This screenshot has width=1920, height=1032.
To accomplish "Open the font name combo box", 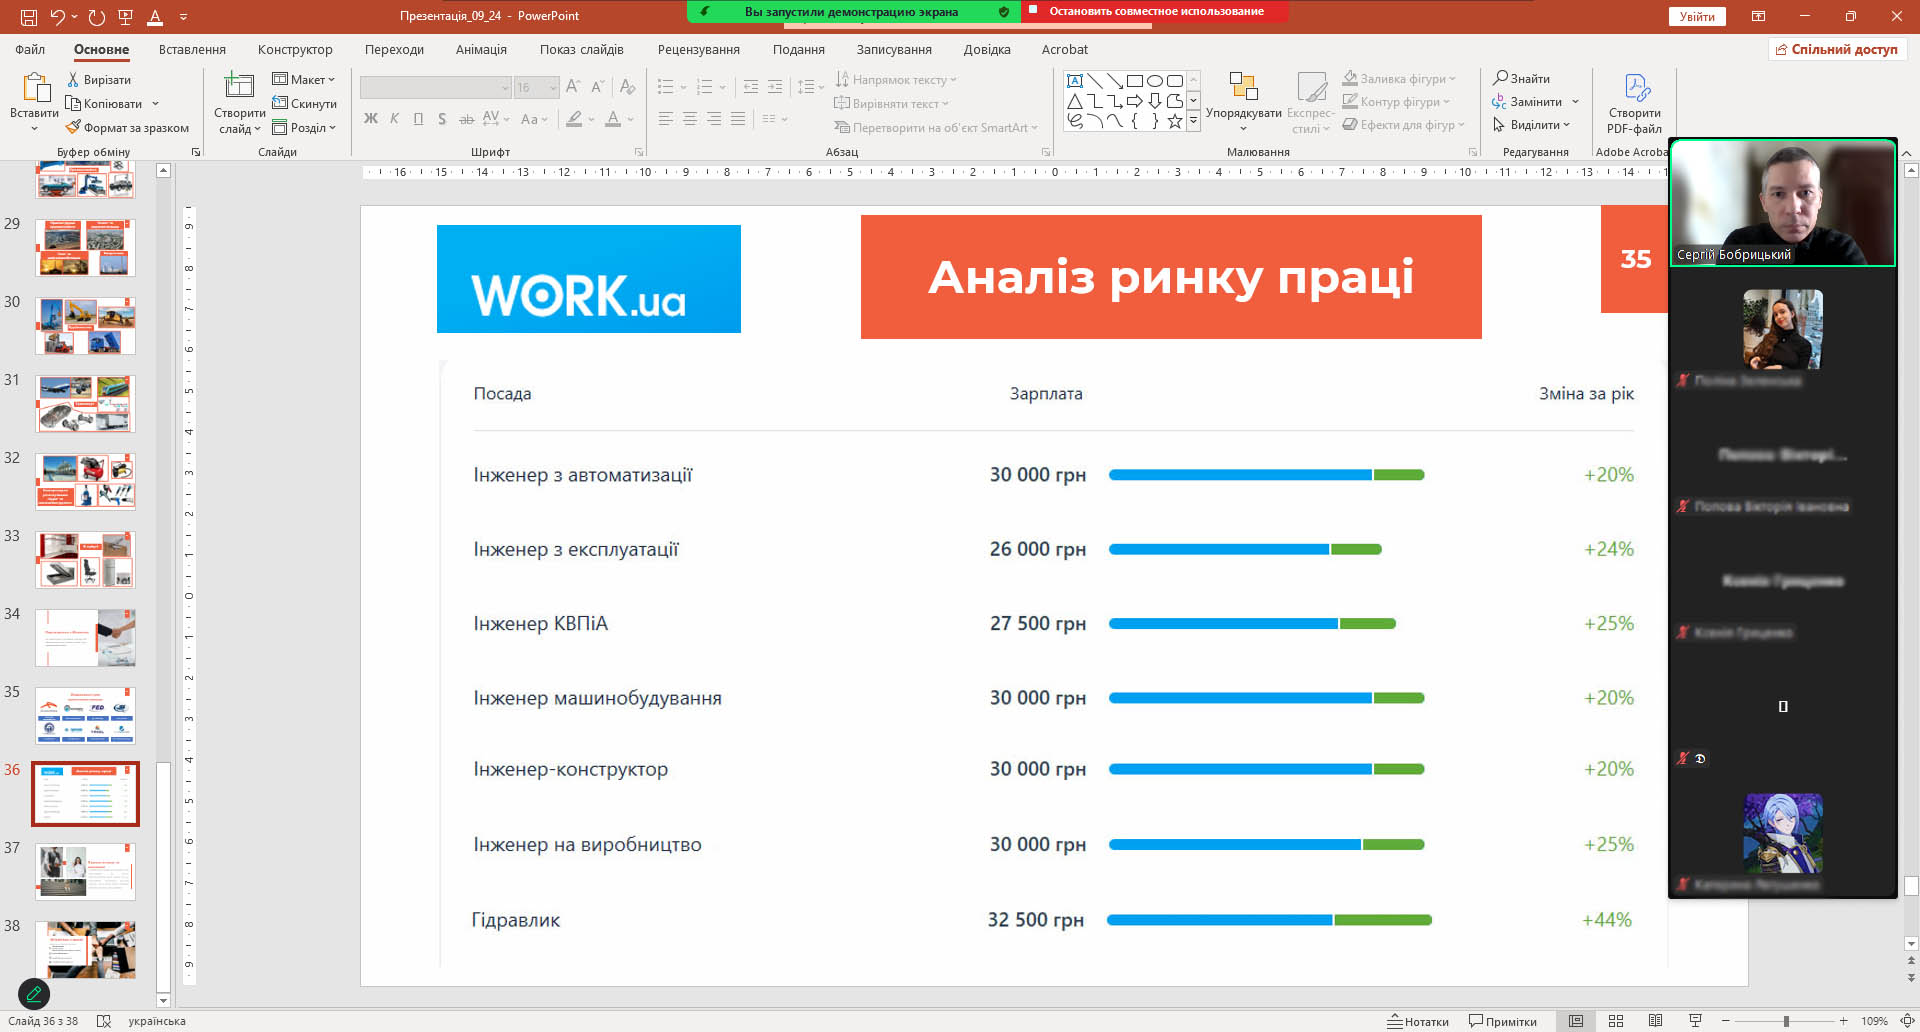I will (435, 88).
